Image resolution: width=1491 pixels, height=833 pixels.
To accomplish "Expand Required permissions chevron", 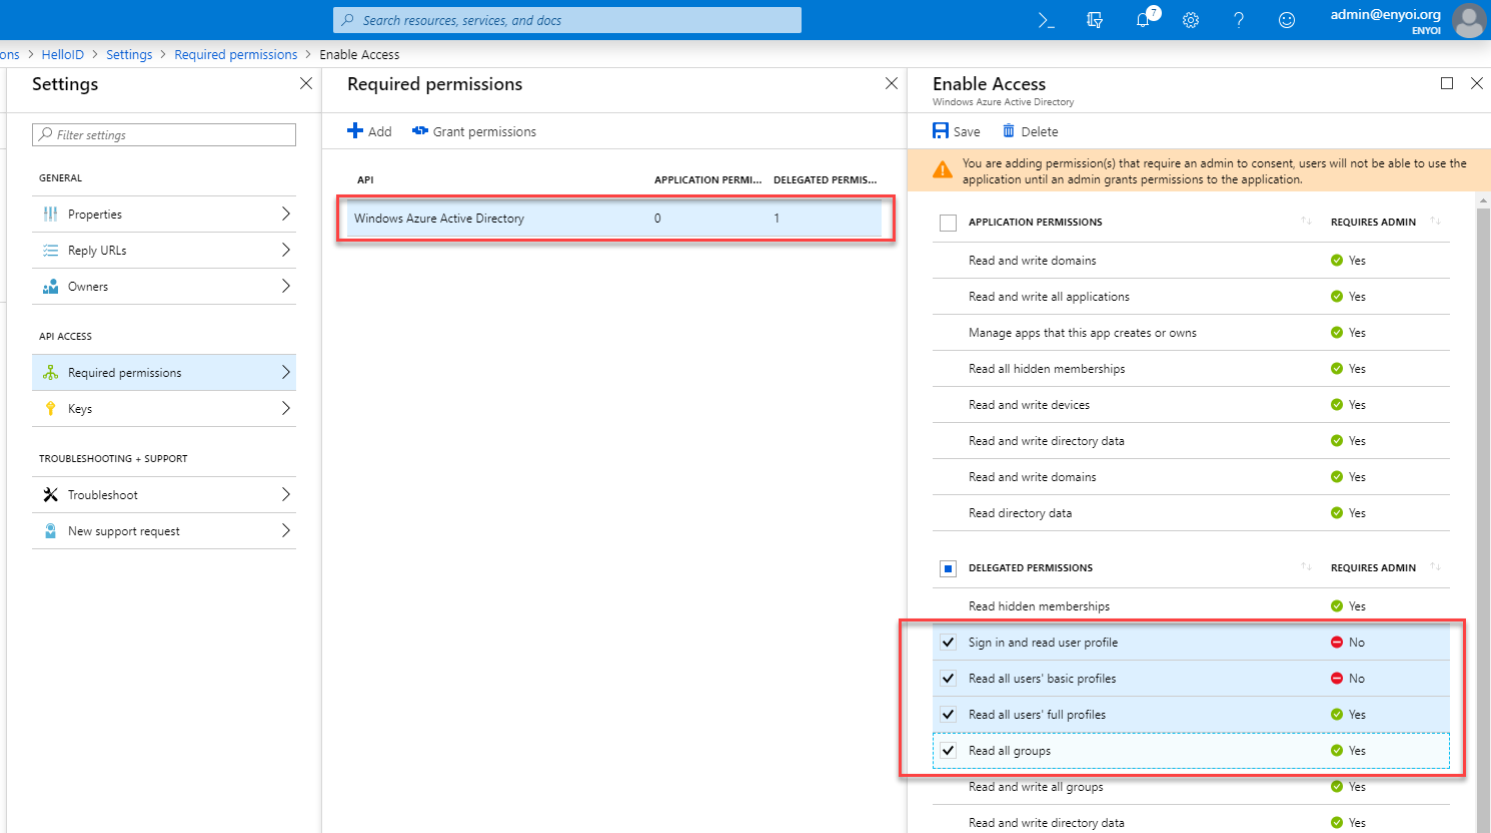I will point(285,372).
